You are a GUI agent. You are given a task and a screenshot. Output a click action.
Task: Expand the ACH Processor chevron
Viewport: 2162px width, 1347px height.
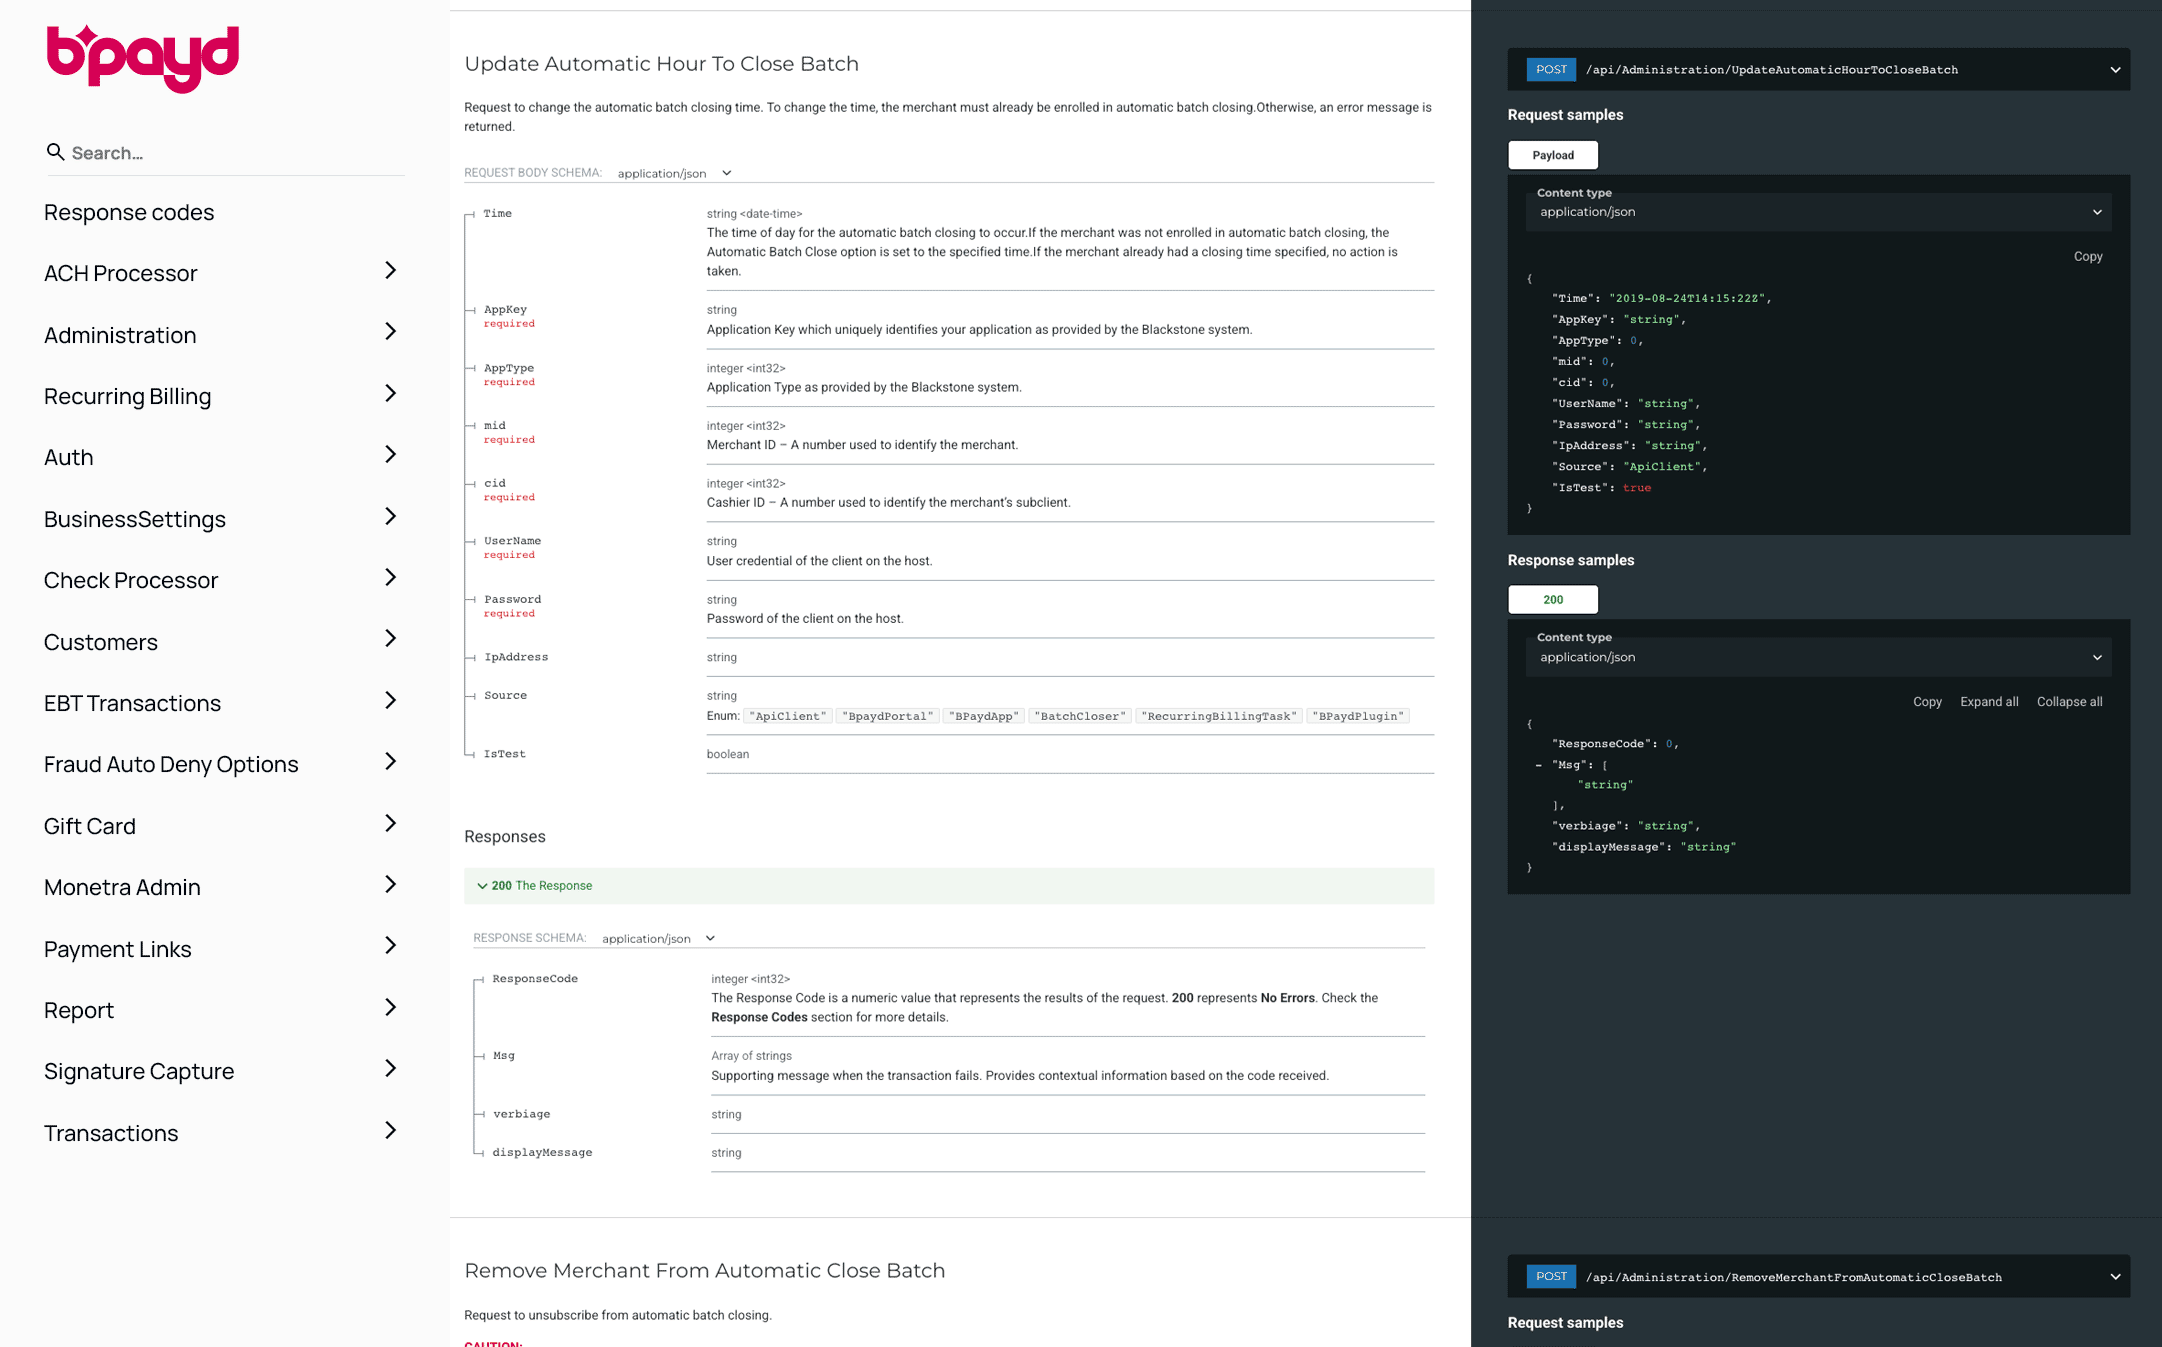[x=391, y=271]
